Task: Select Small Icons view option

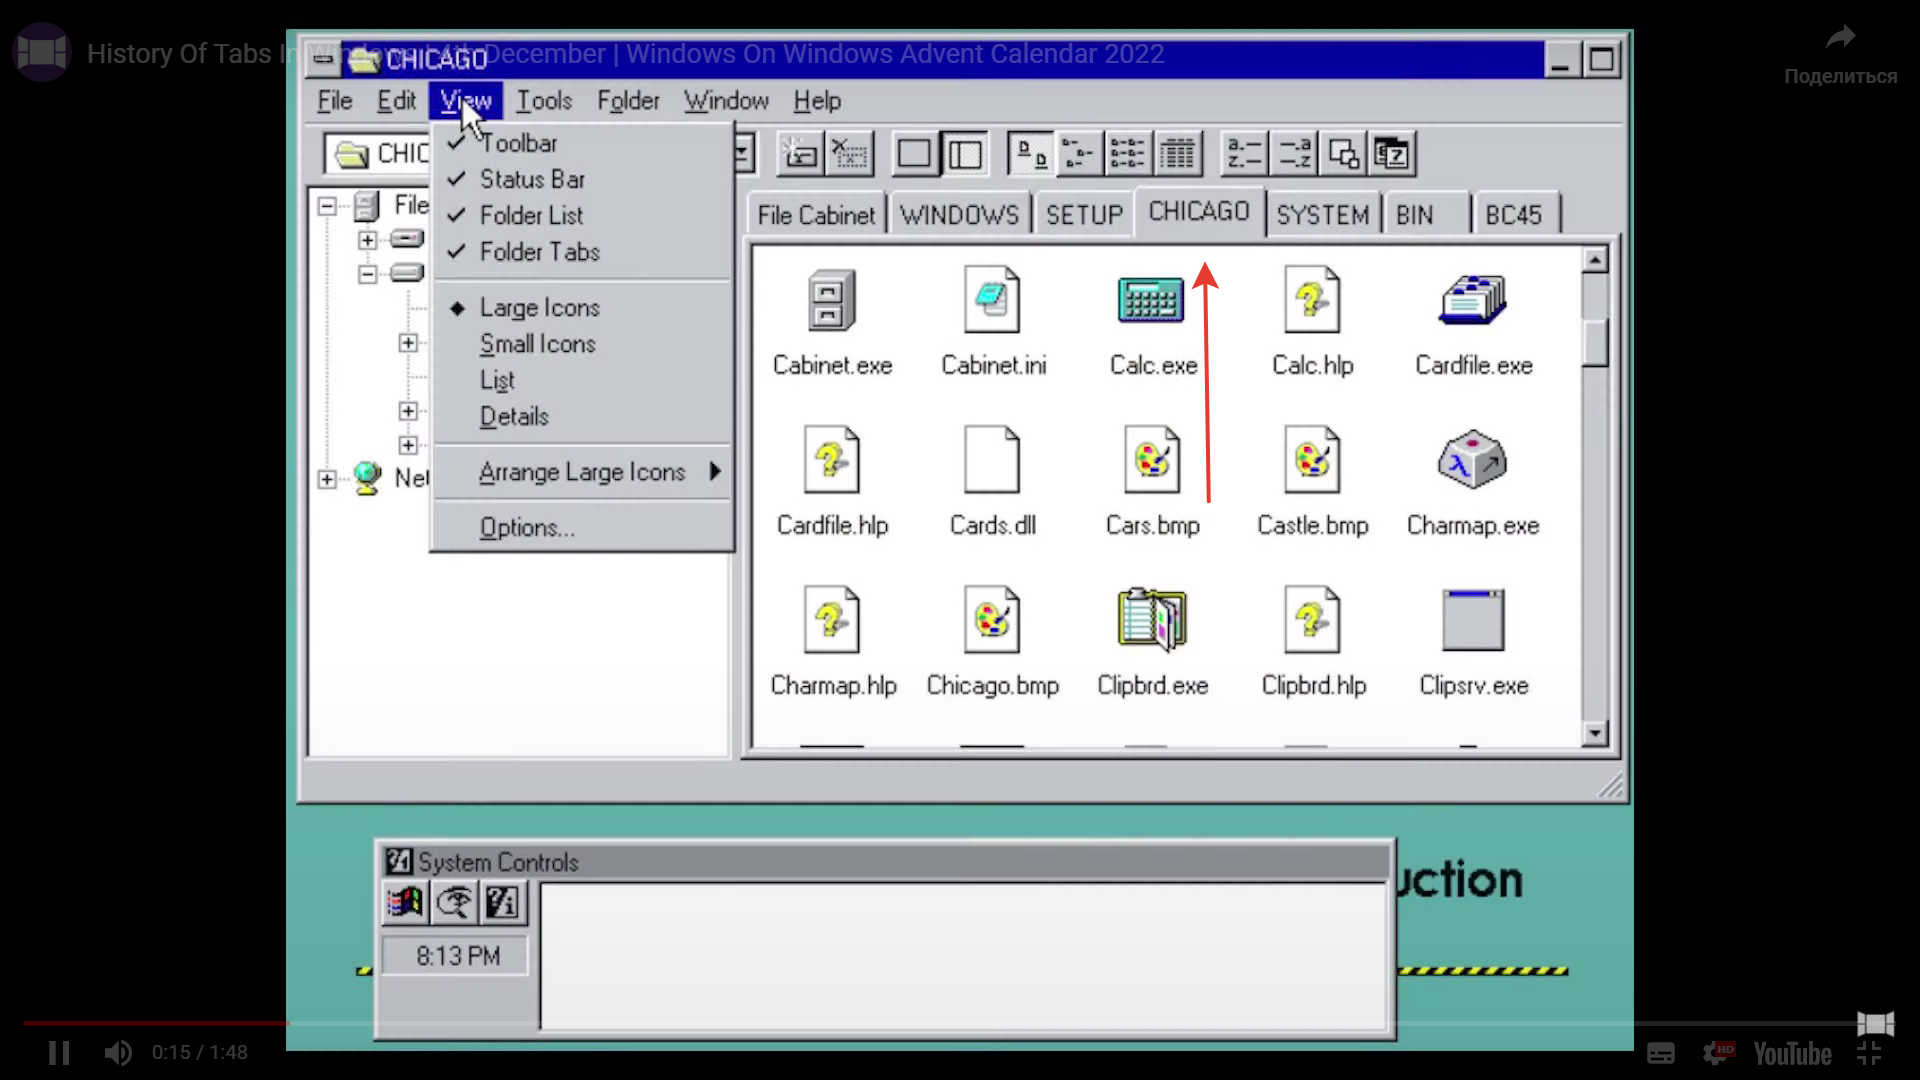Action: 582,343
